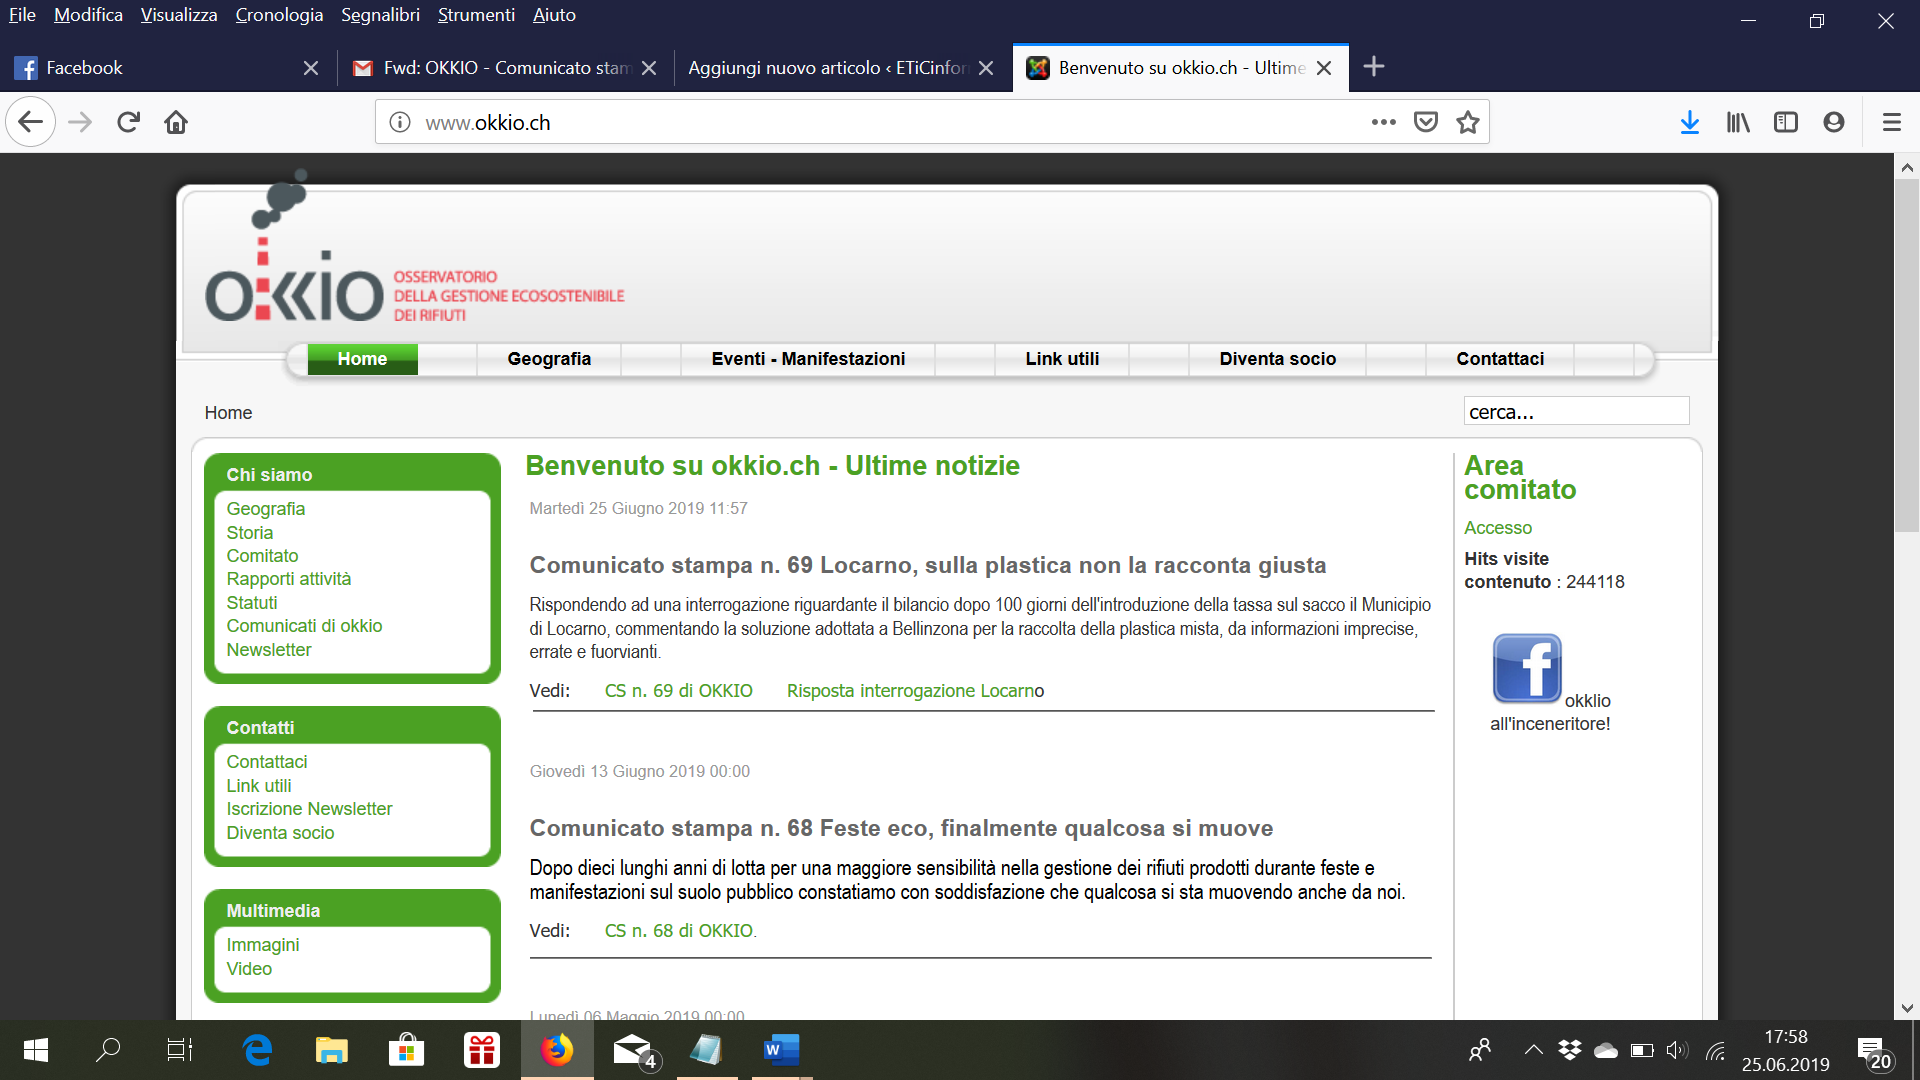This screenshot has height=1080, width=1920.
Task: Launch Microsoft Edge from taskbar
Action: [258, 1050]
